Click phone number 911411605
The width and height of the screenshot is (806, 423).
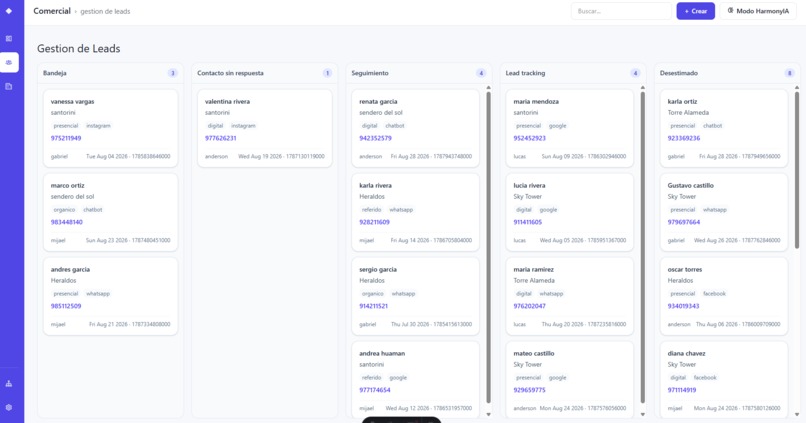[527, 222]
